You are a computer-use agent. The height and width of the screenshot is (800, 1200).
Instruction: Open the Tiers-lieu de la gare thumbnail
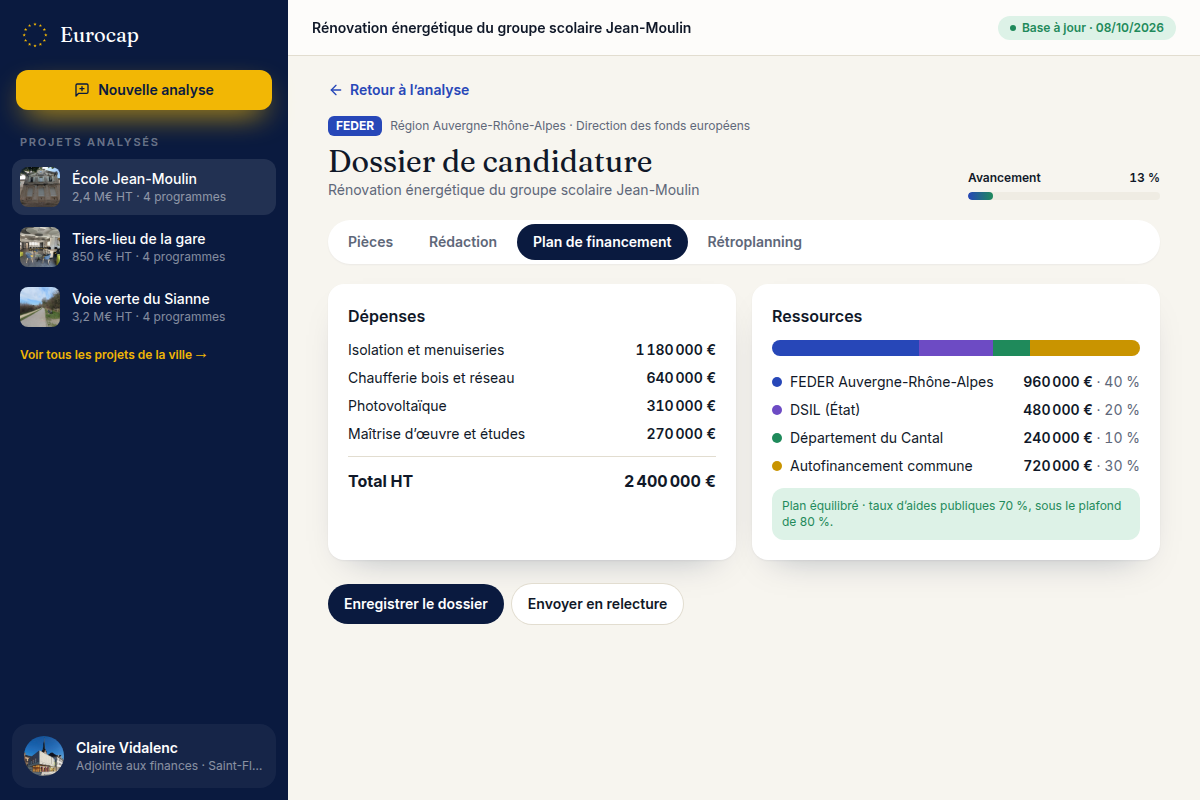(40, 247)
